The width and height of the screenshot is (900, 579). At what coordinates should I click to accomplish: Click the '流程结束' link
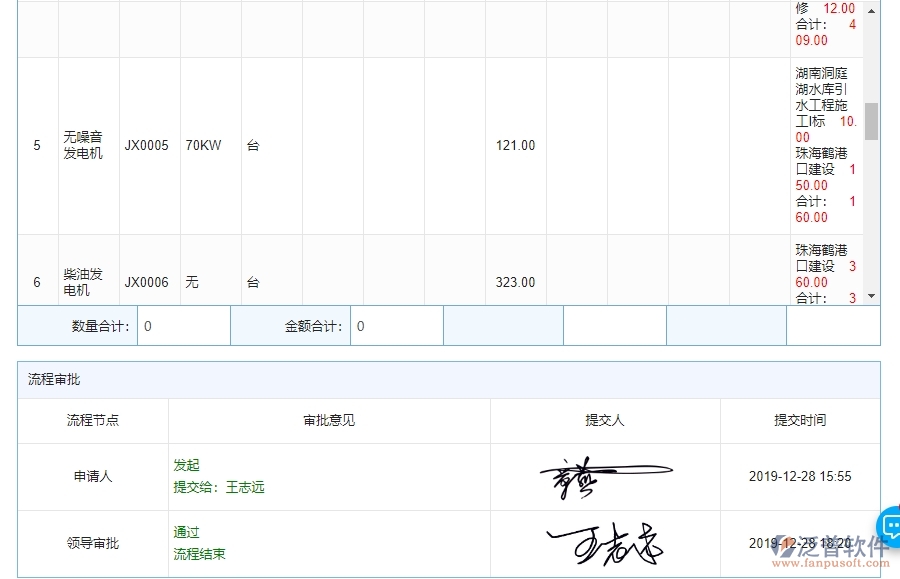pos(198,553)
